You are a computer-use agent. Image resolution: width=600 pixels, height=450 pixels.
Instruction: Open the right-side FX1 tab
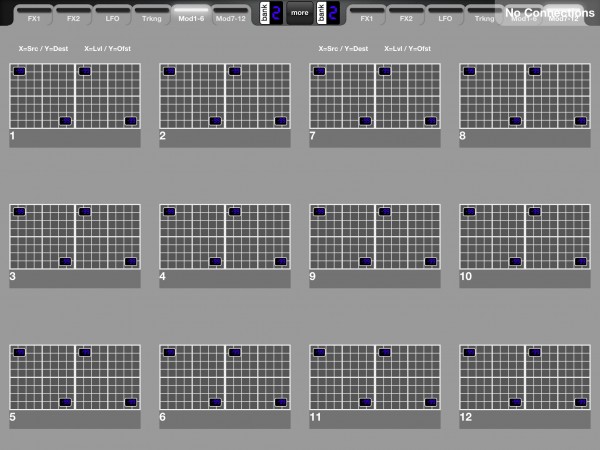point(367,16)
